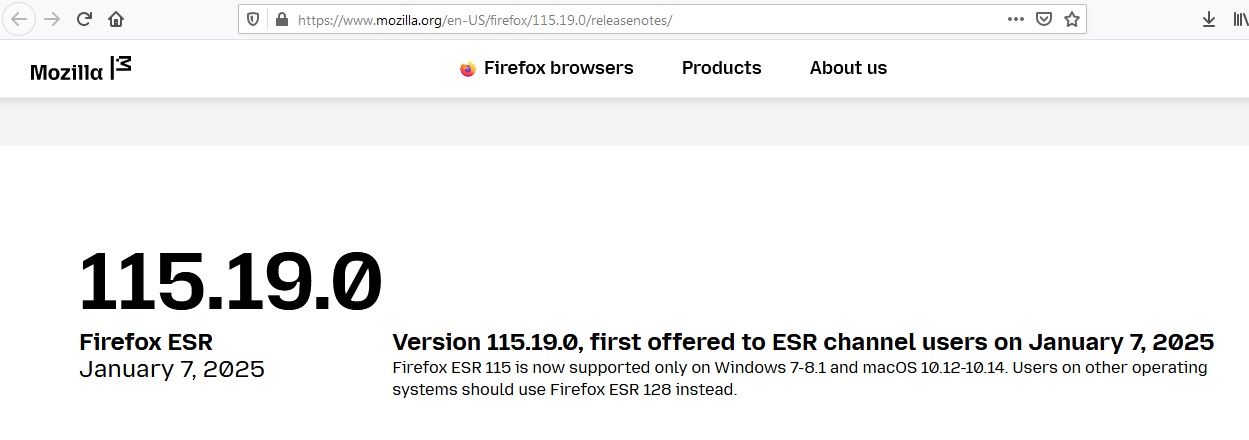The width and height of the screenshot is (1249, 440).
Task: Click the Firefox flame icon in navigation
Action: (467, 69)
